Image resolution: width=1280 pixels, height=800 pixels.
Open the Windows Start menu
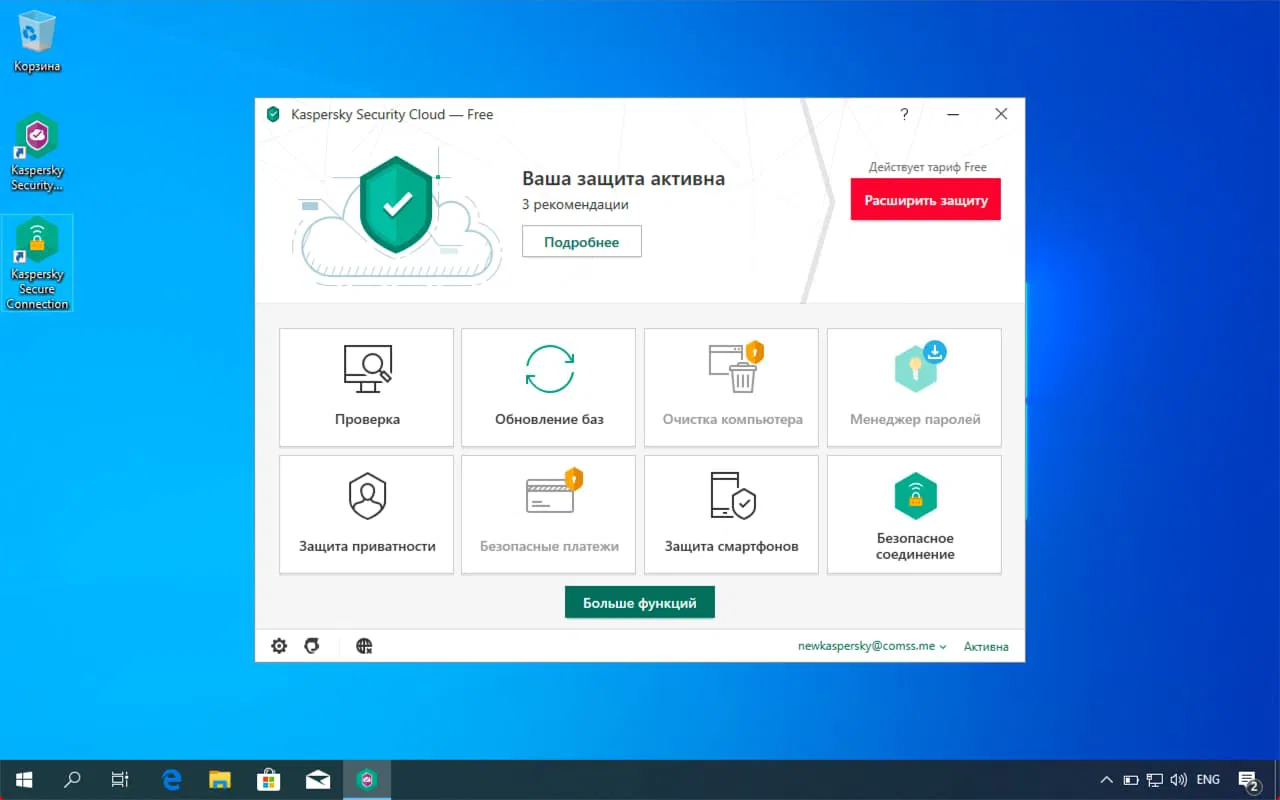click(x=22, y=779)
